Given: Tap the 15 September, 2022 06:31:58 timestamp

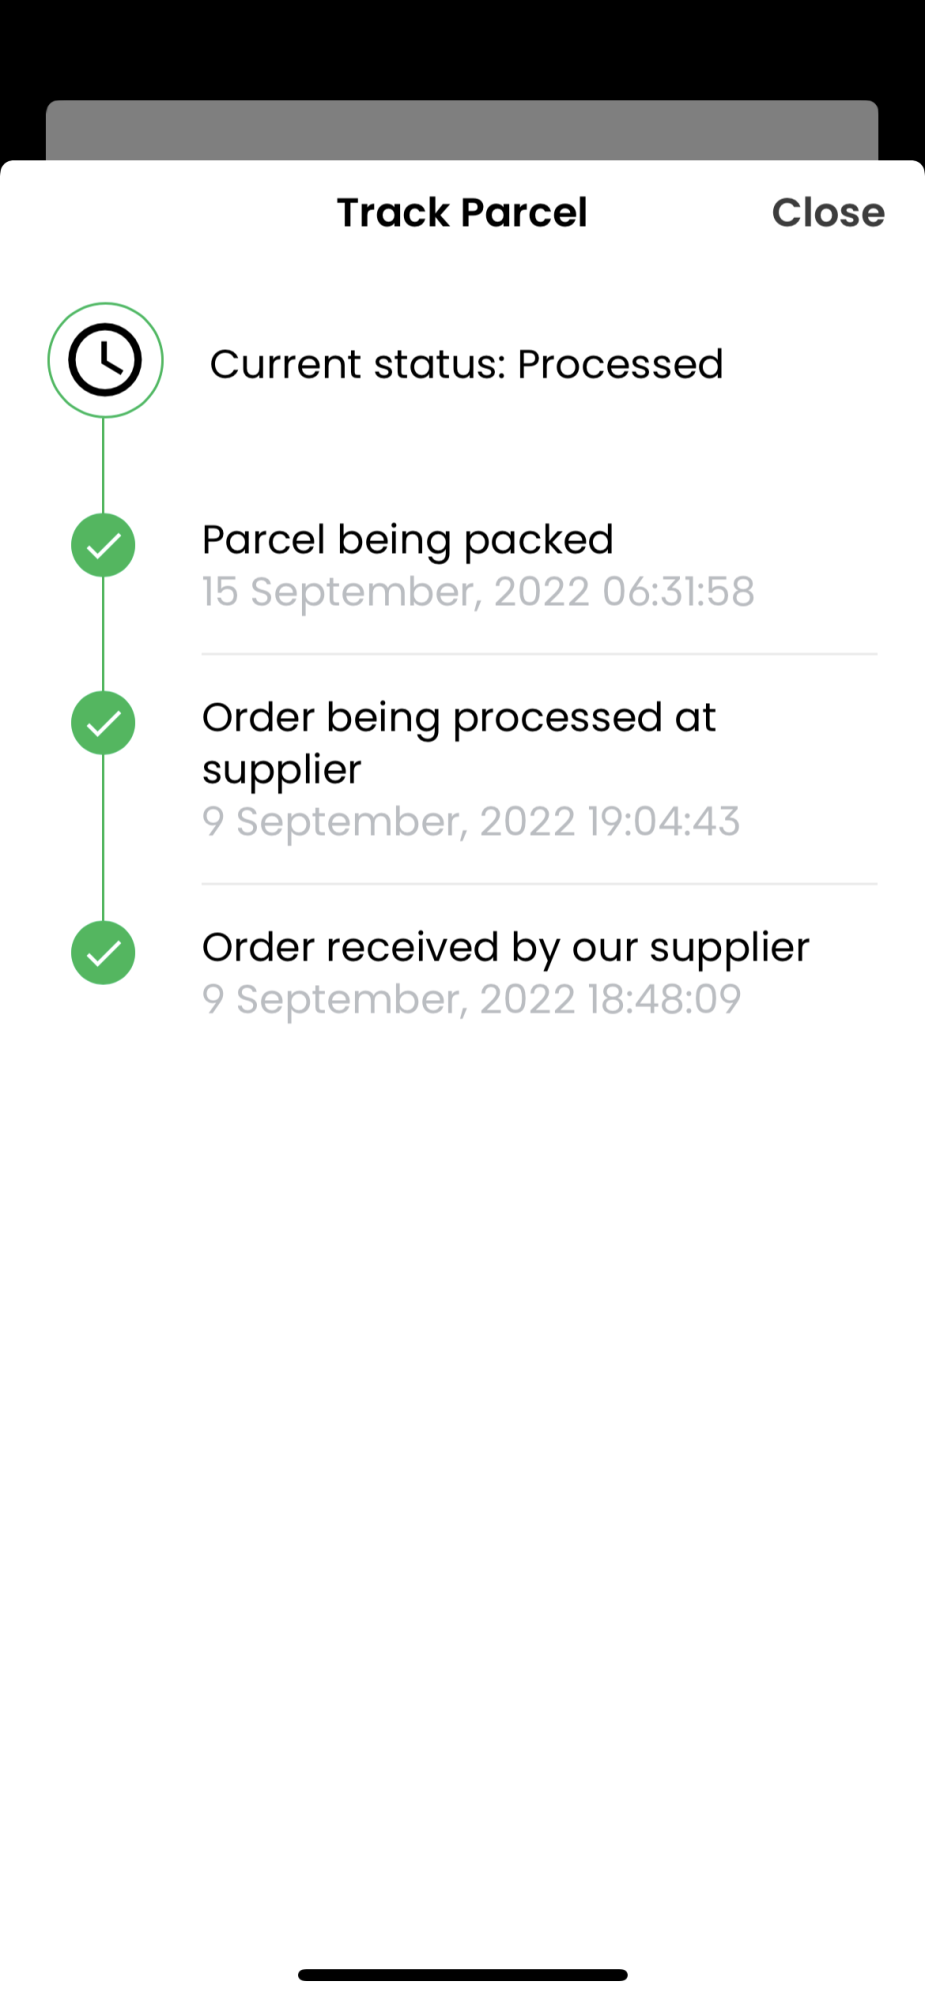Looking at the screenshot, I should [478, 591].
